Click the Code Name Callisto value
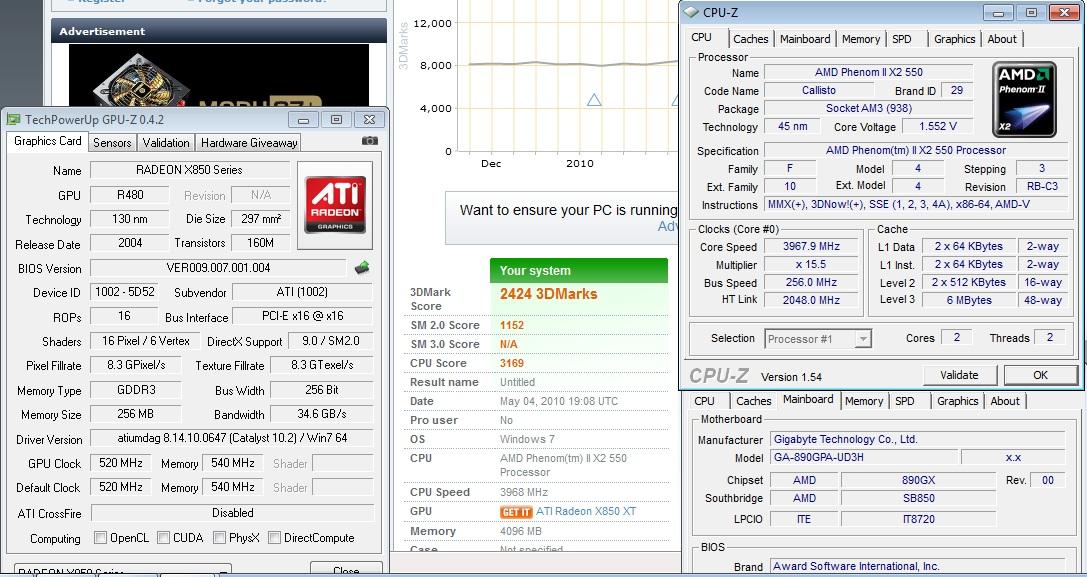The image size is (1087, 577). coord(819,90)
